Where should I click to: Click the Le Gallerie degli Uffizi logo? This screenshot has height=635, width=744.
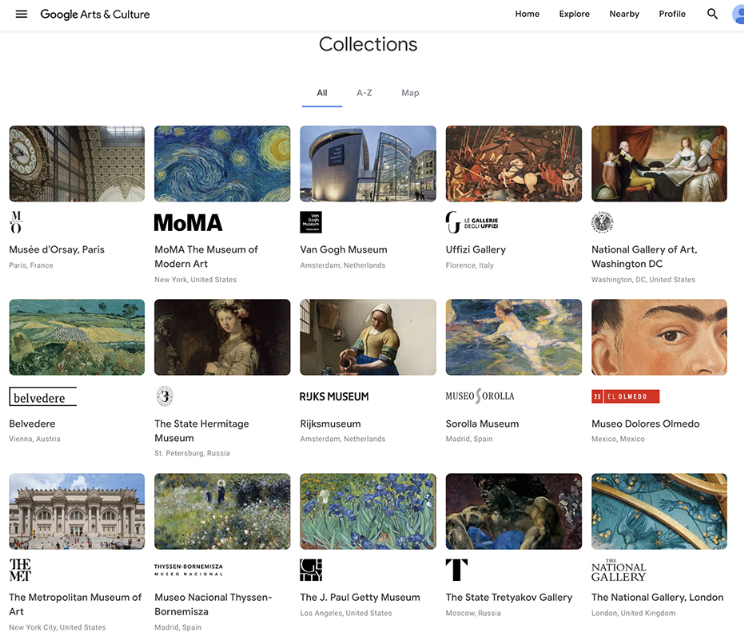(472, 222)
